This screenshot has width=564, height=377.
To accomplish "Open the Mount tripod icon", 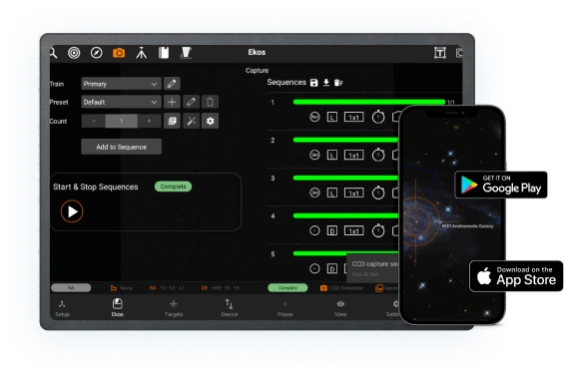I will 141,53.
